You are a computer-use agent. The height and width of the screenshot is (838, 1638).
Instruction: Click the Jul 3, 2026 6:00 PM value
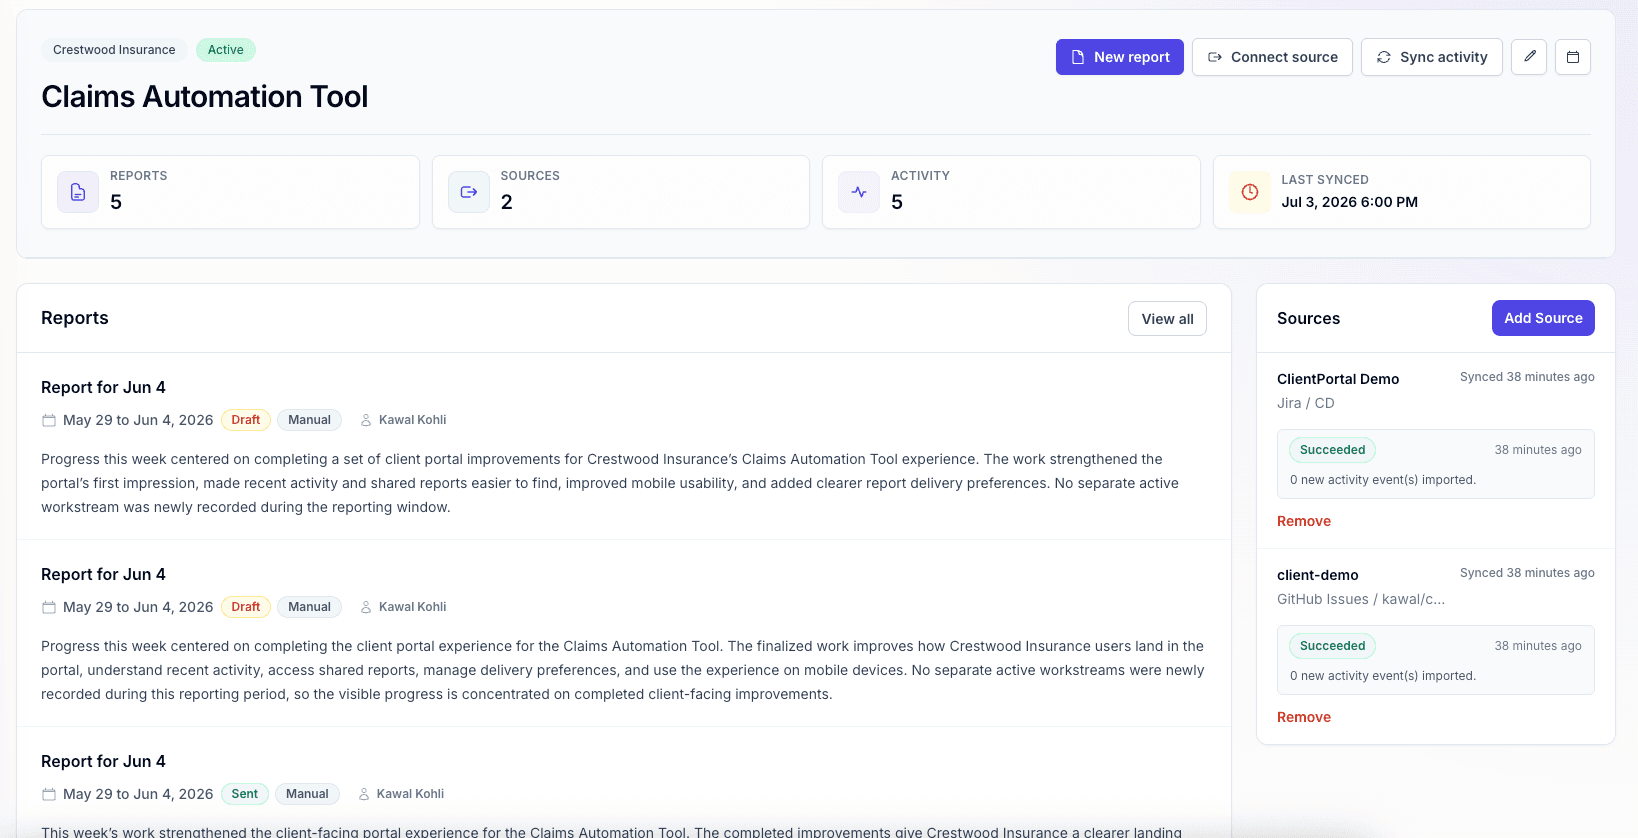(1350, 202)
